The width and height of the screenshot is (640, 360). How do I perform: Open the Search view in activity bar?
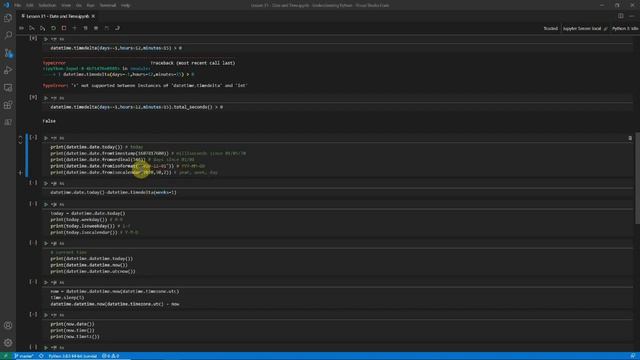pyautogui.click(x=8, y=36)
